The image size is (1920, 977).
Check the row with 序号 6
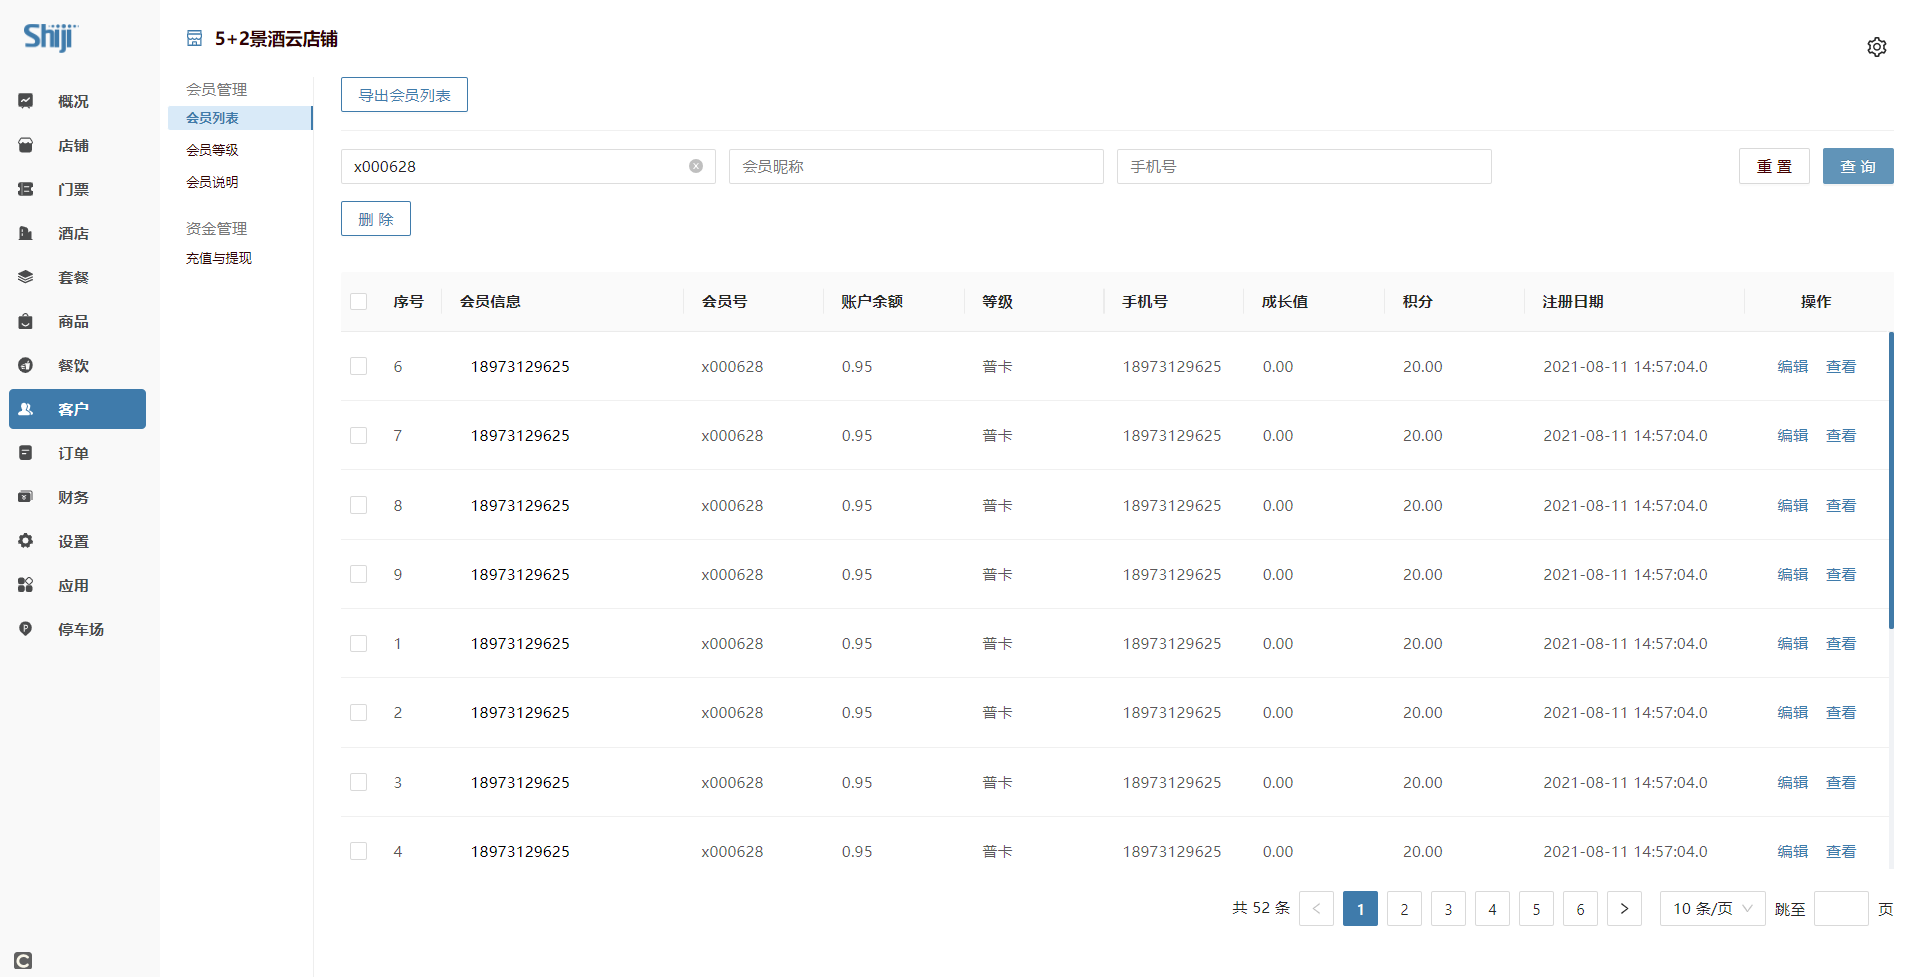click(x=359, y=366)
